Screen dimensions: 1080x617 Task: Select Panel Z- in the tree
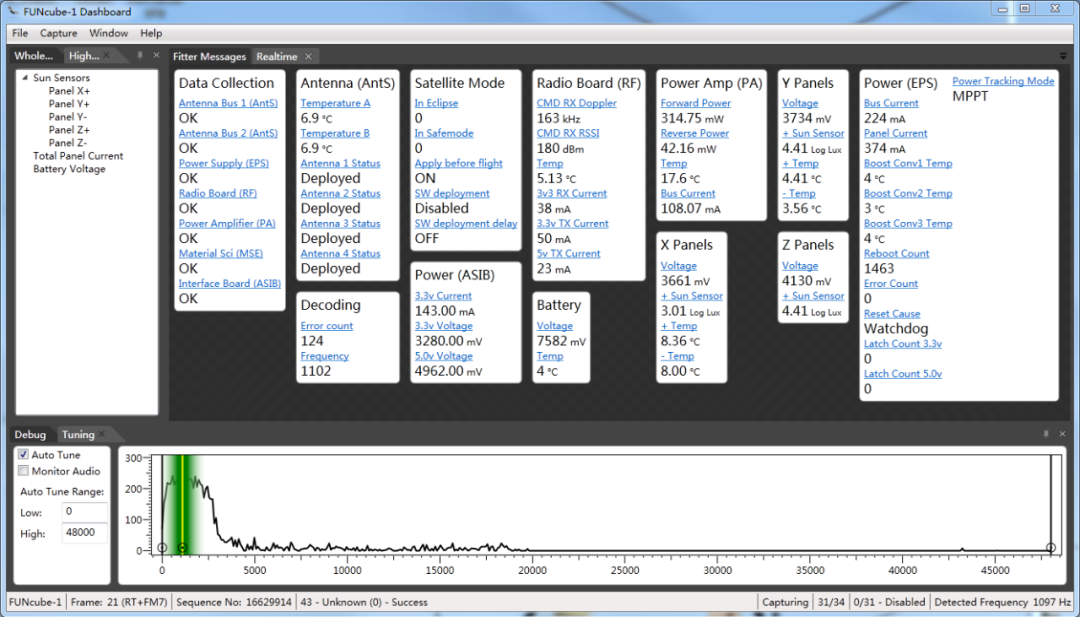[68, 143]
